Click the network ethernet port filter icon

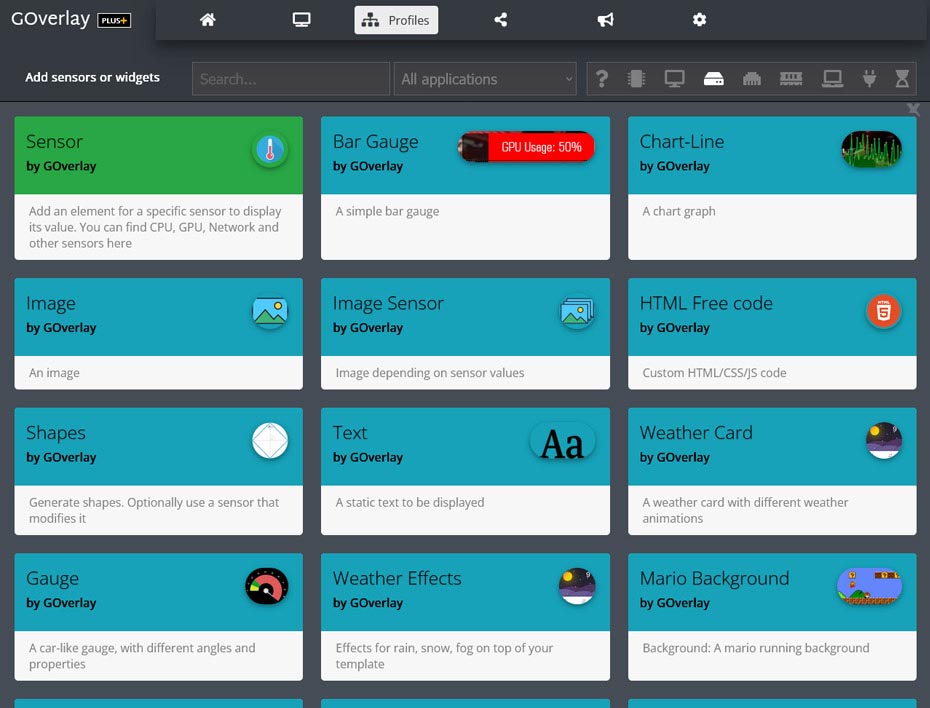click(x=752, y=79)
